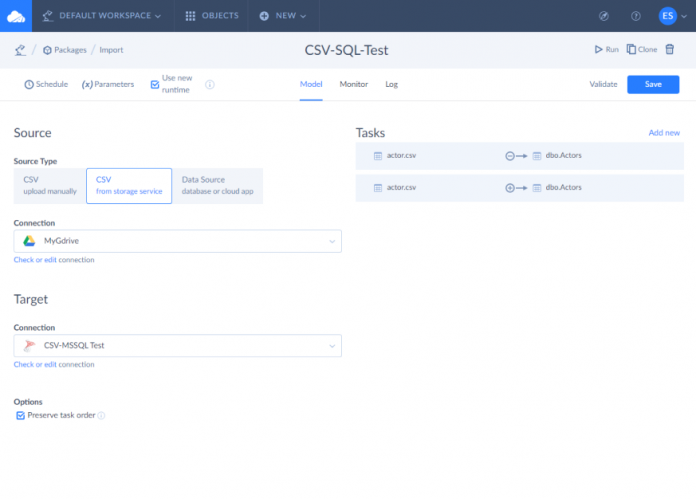The height and width of the screenshot is (499, 696).
Task: Click the blue Save button
Action: 653,85
